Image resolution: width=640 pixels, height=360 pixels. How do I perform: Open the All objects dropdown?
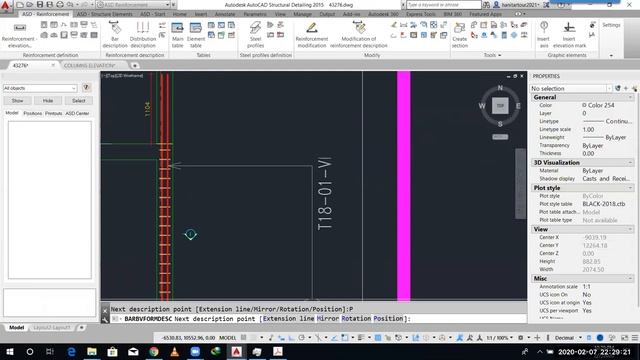coord(40,88)
